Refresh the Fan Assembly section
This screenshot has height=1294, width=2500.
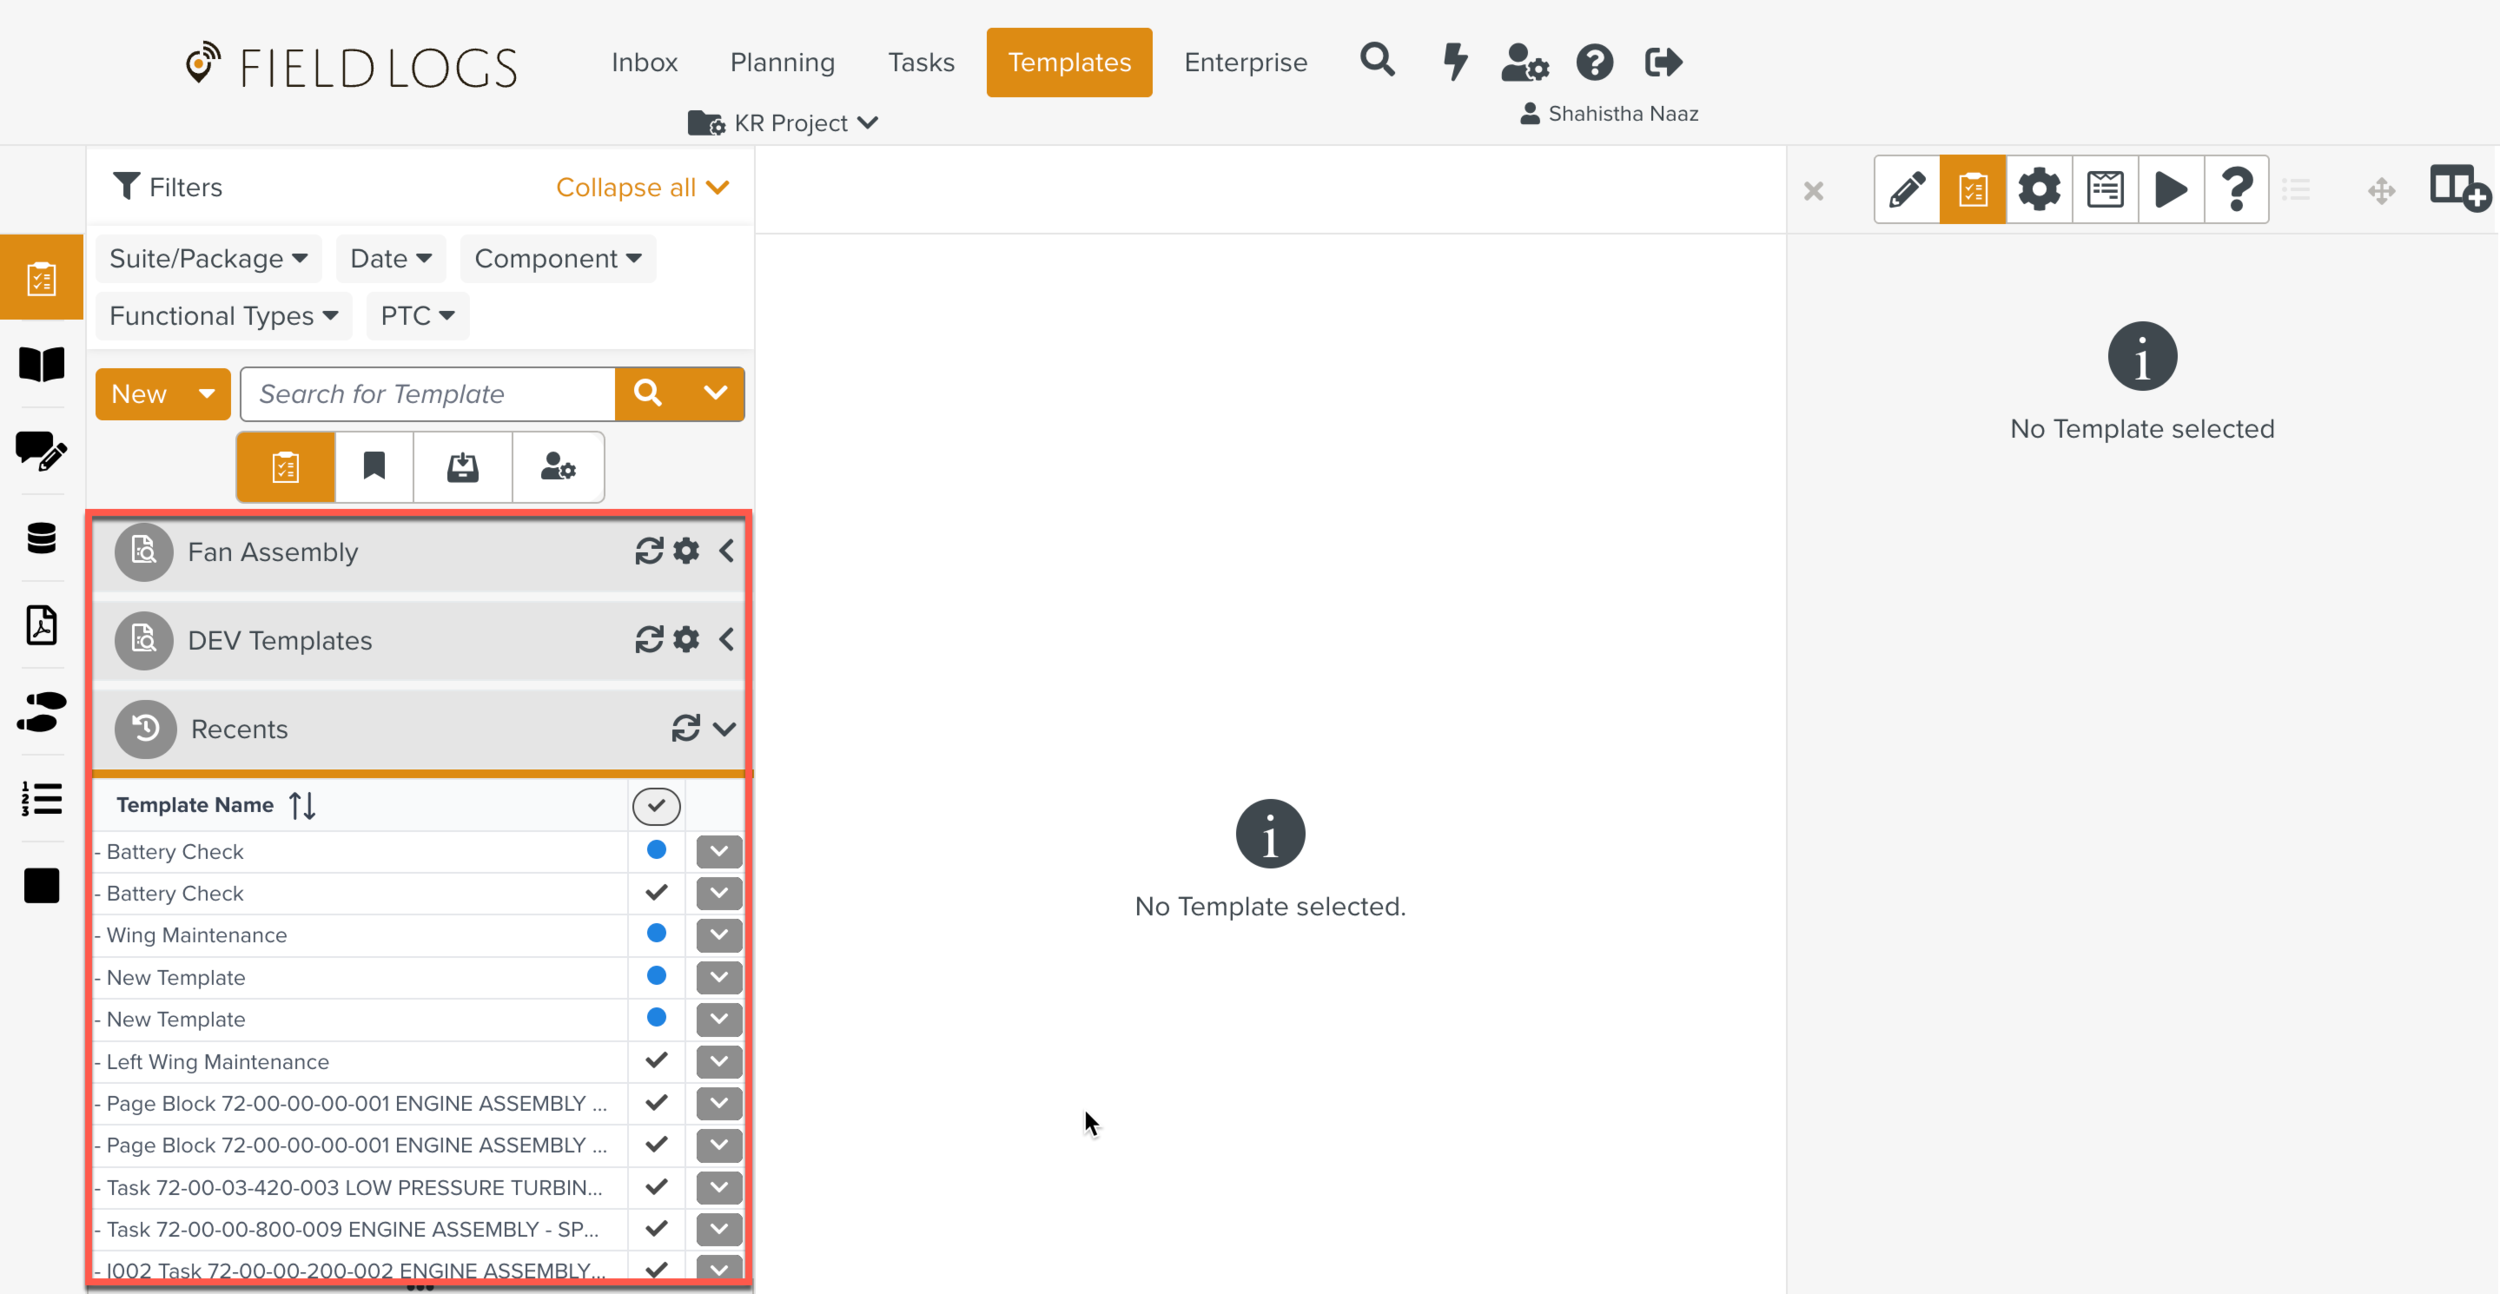click(x=649, y=551)
